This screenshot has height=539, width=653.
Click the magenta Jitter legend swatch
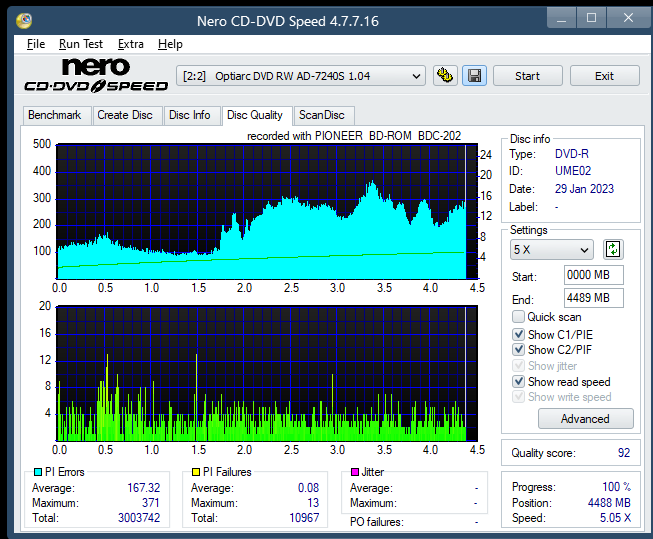[355, 472]
